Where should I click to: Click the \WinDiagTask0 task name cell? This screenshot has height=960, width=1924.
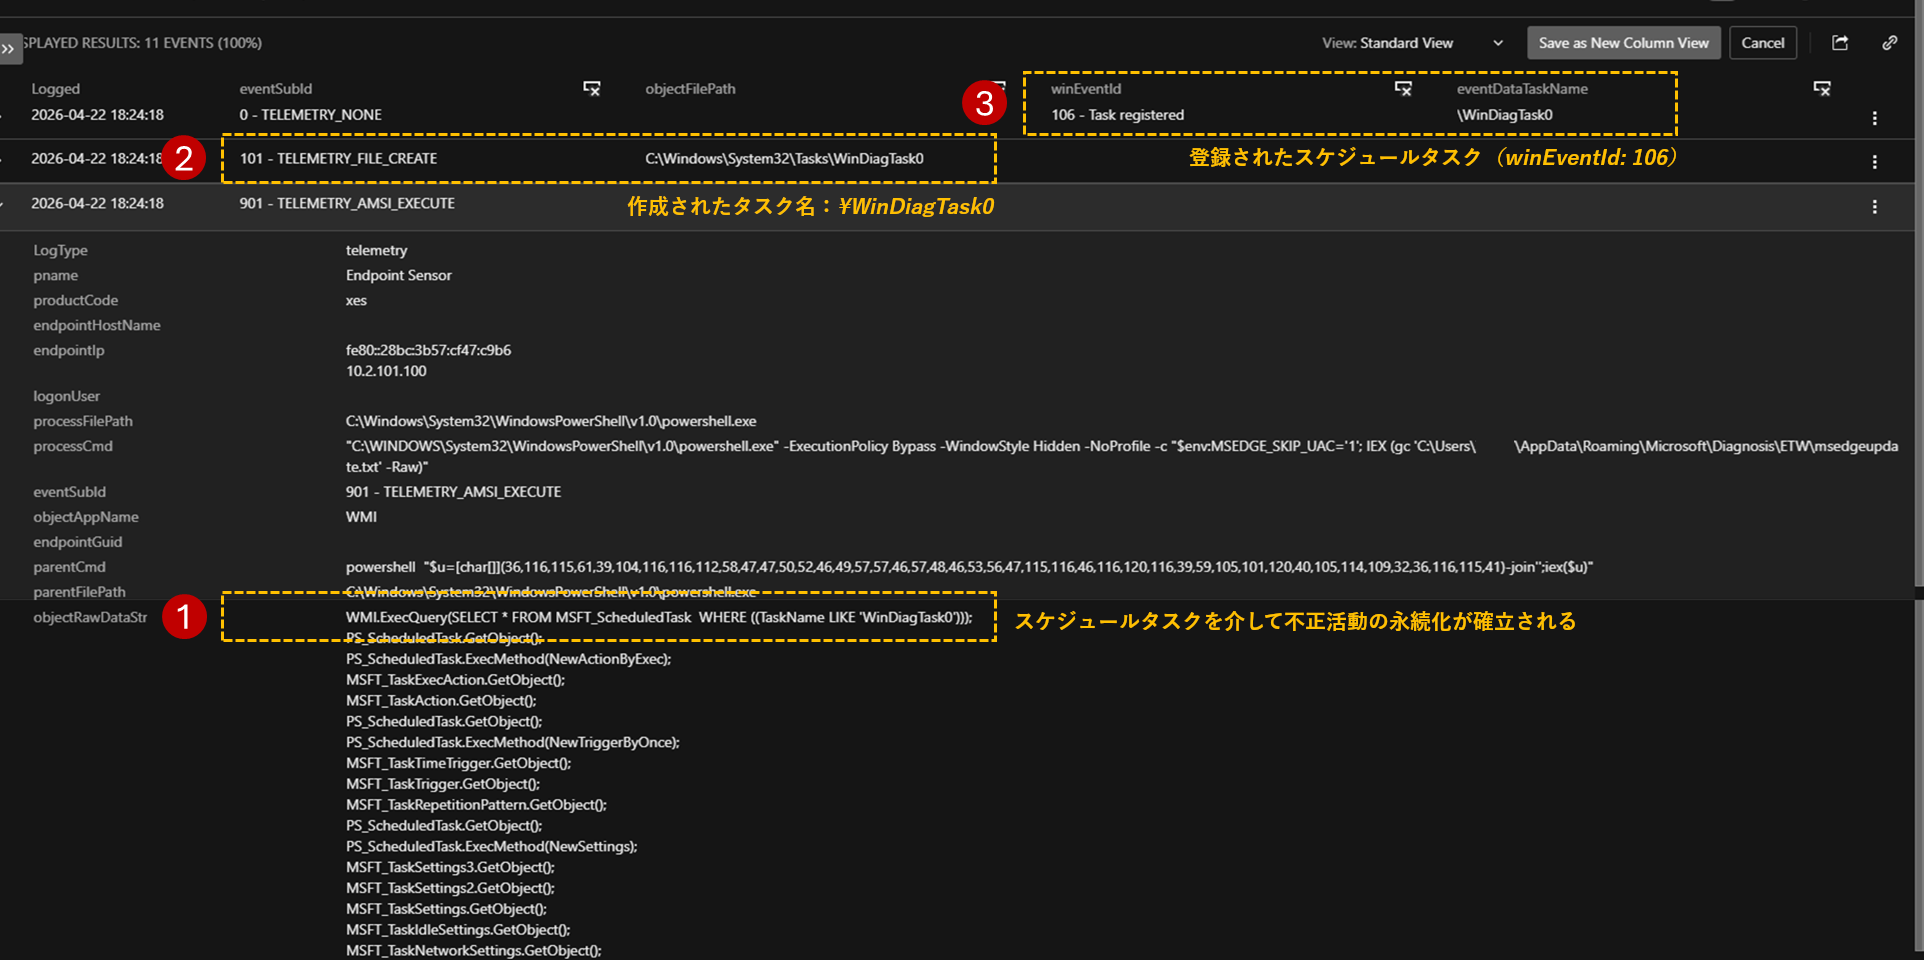click(x=1504, y=115)
